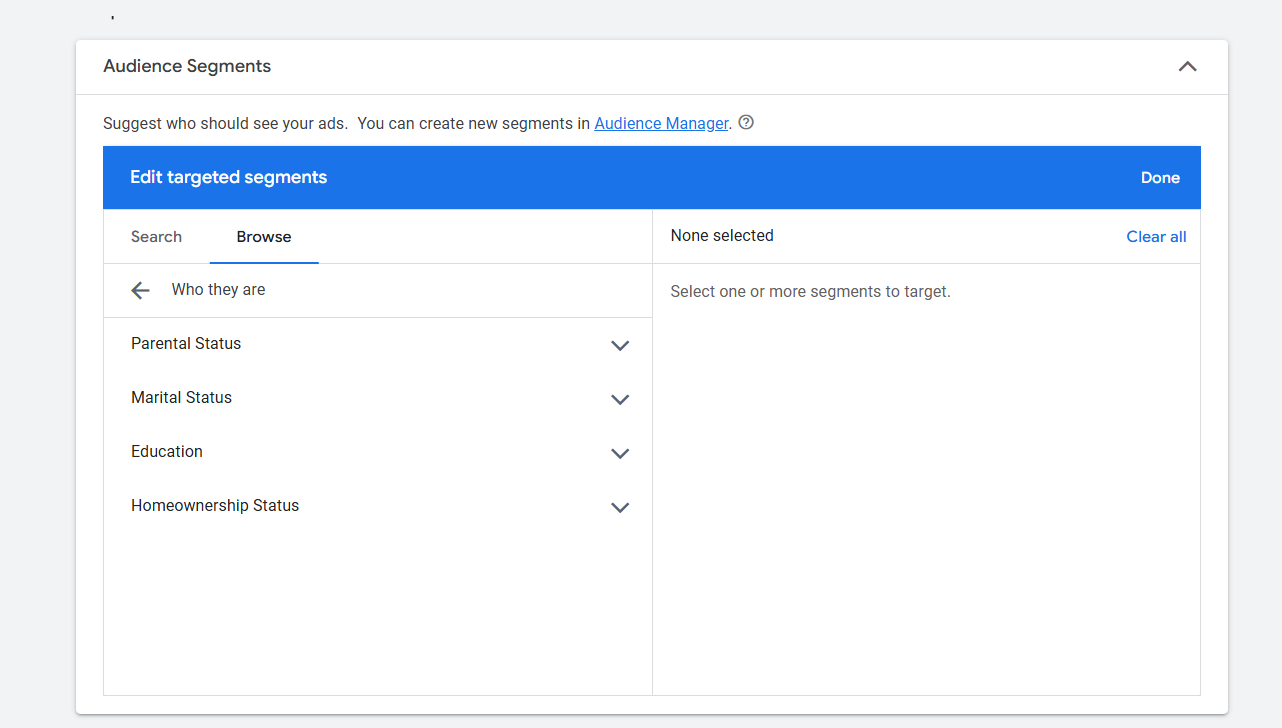Click the 'None selected' panel header text
The image size is (1282, 728).
(x=722, y=236)
